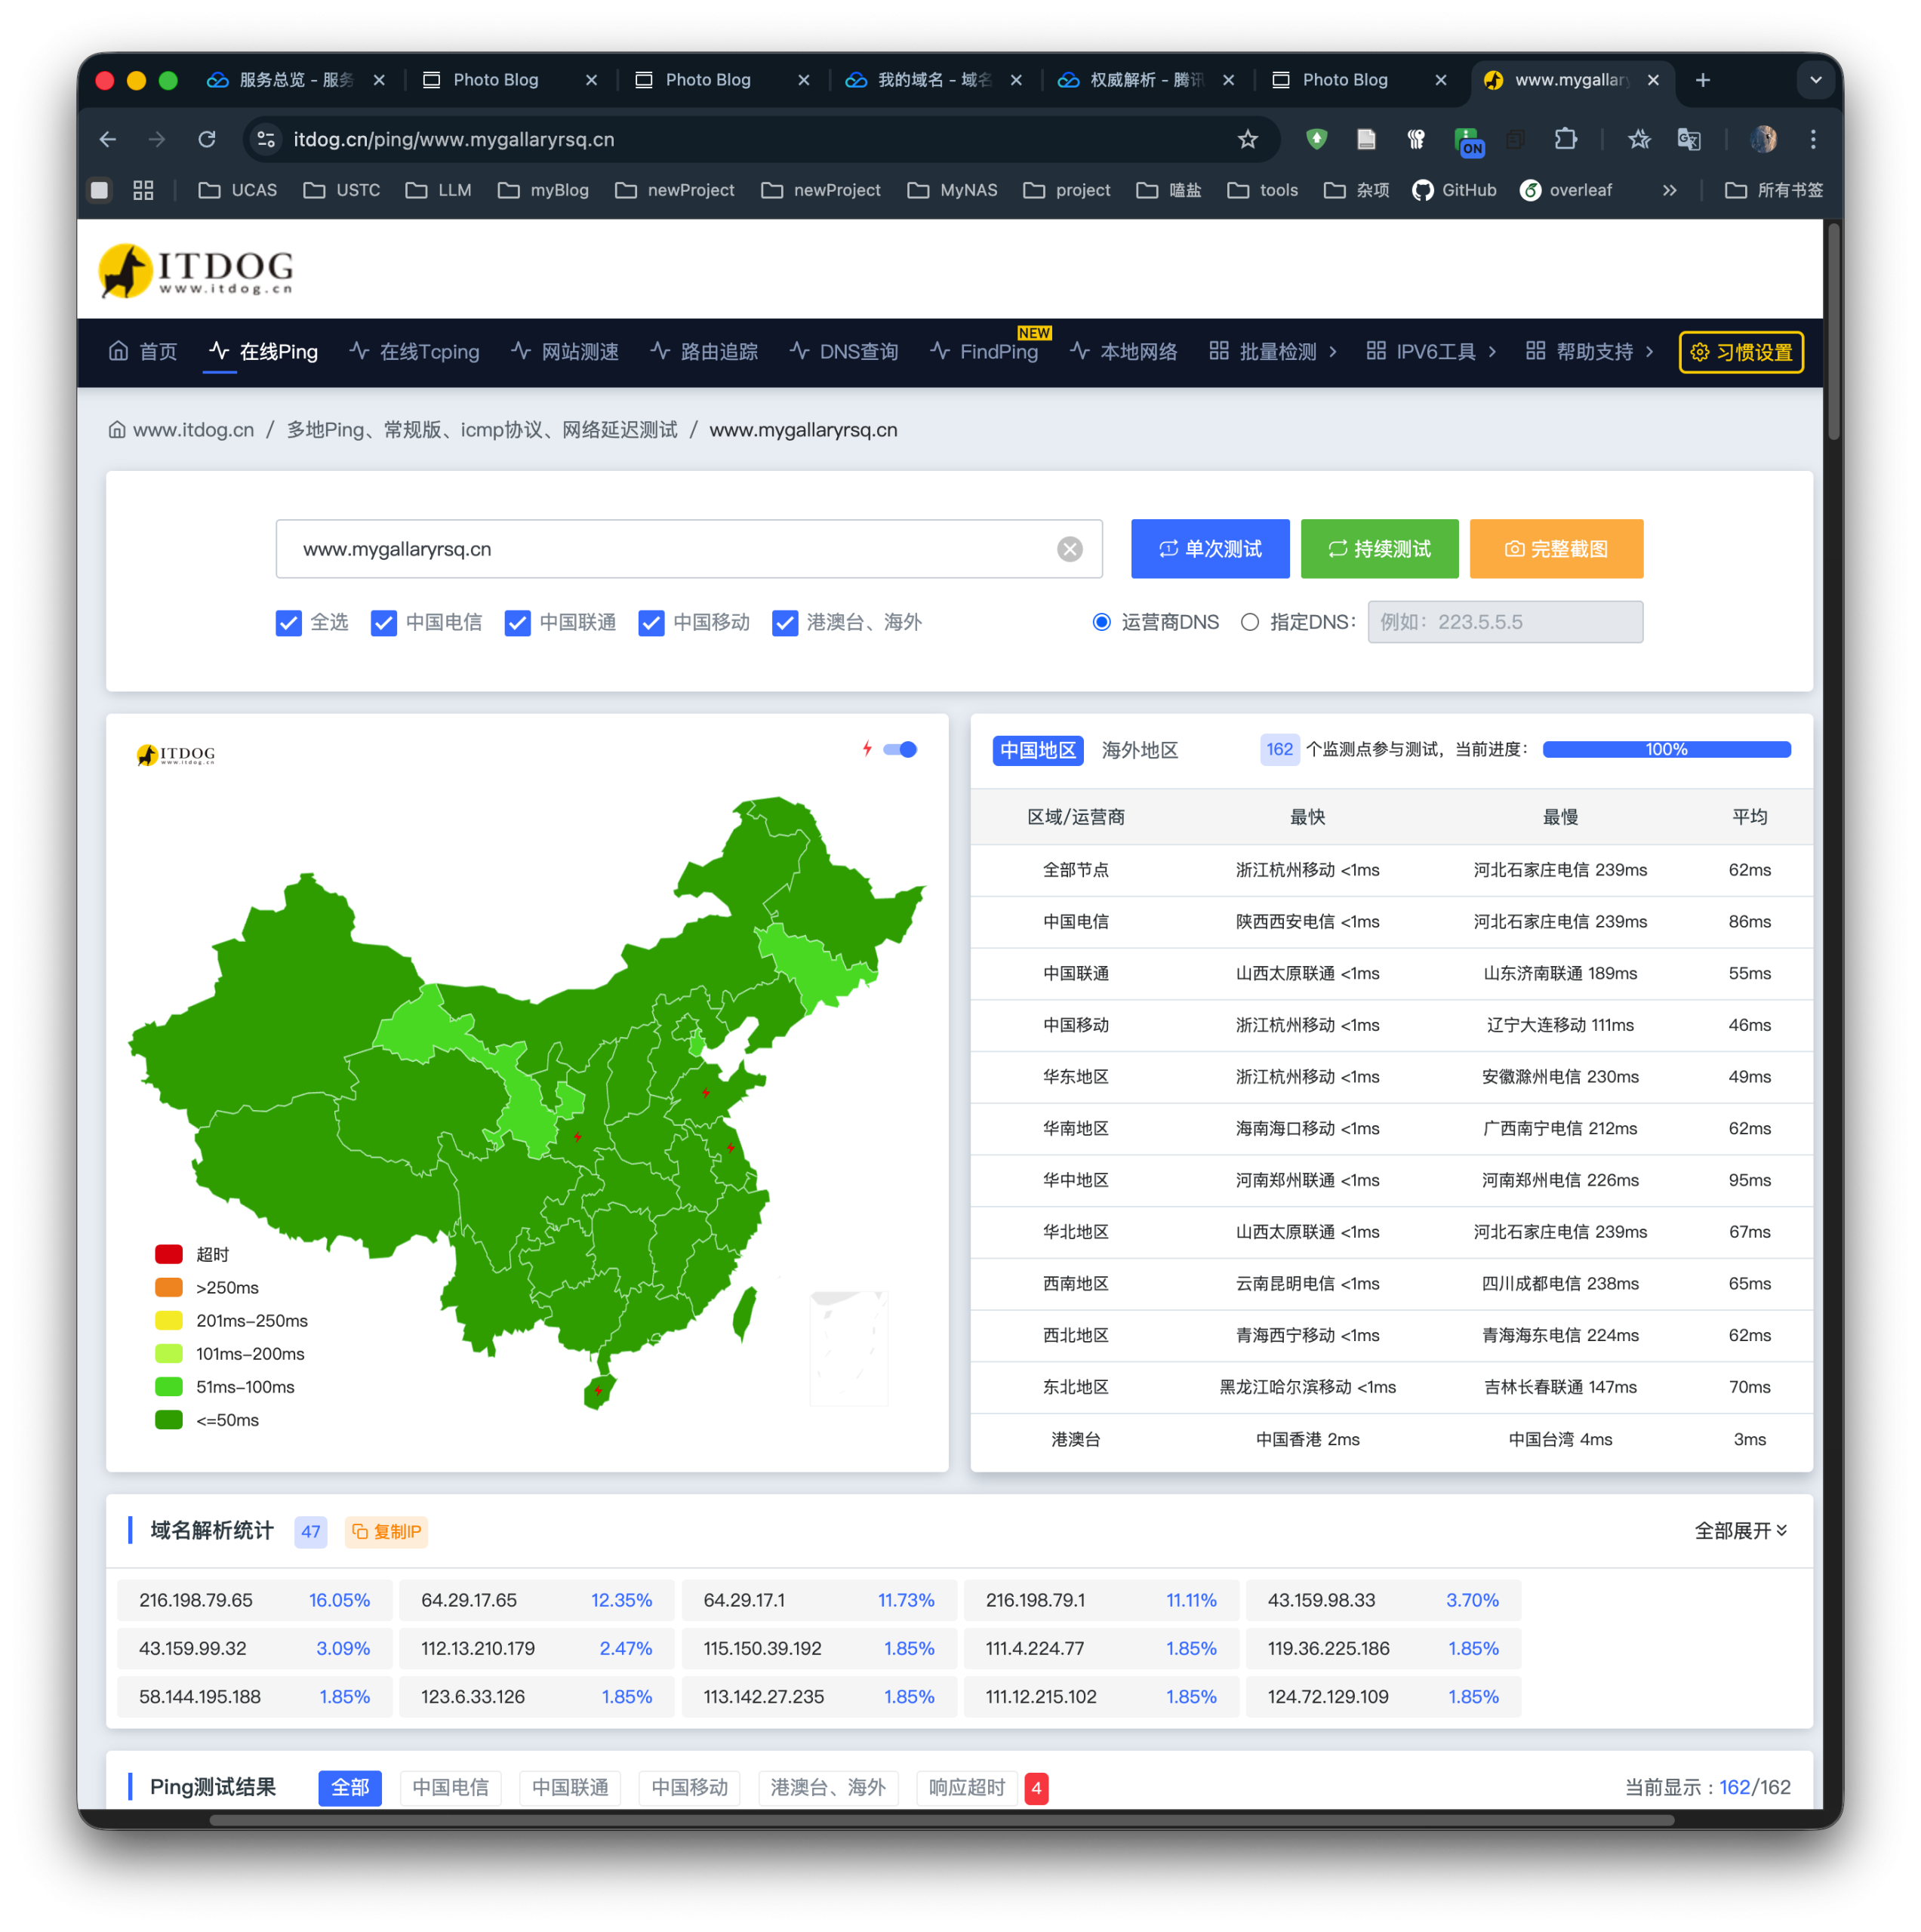
Task: Click the 复制IP button
Action: (386, 1531)
